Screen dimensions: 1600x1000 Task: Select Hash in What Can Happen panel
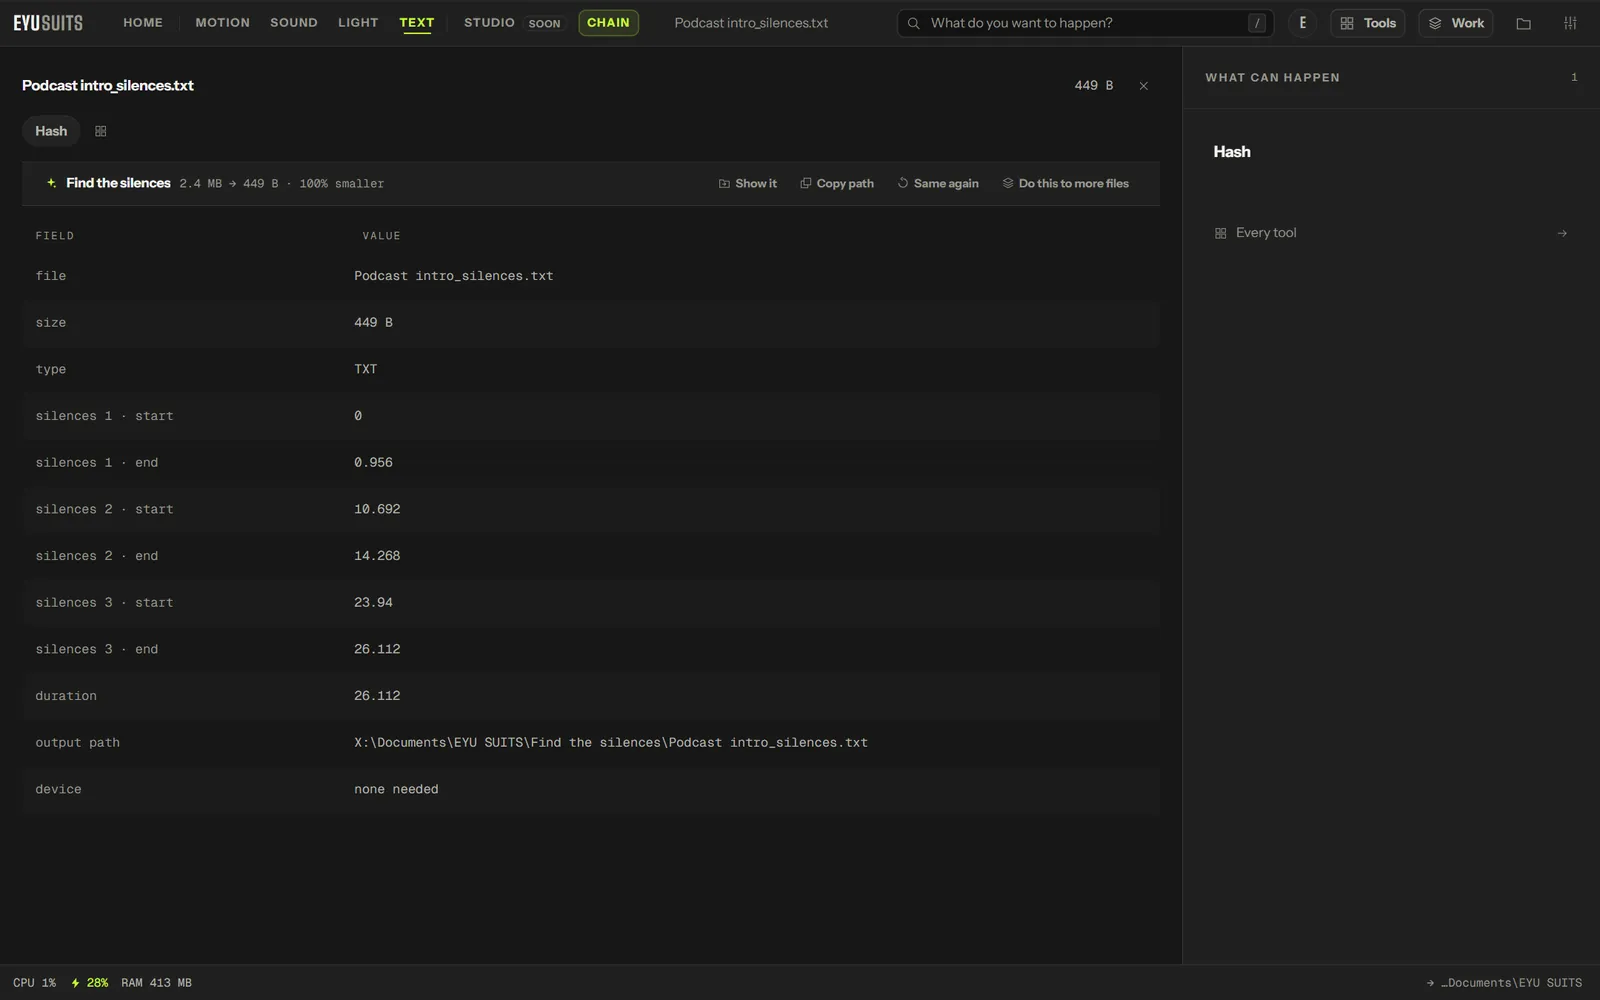tap(1232, 152)
